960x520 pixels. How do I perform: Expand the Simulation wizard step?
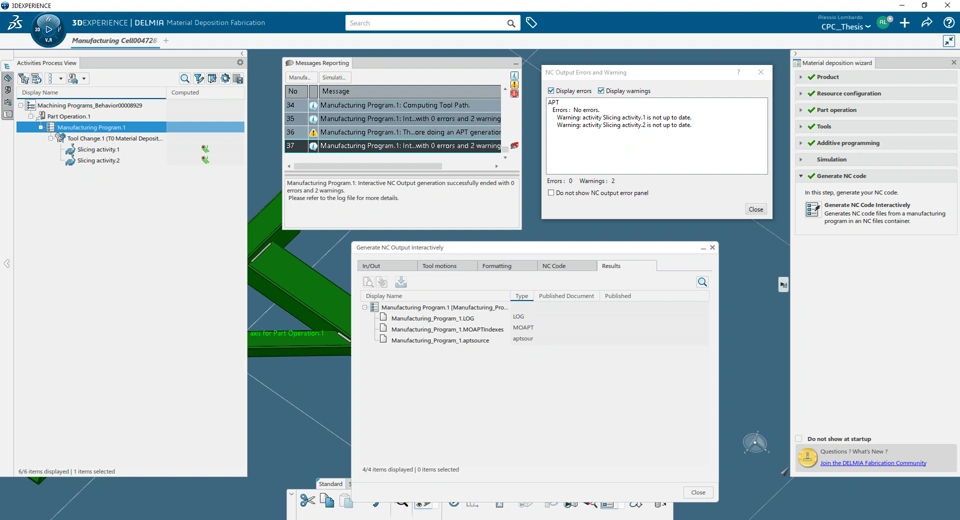click(801, 159)
